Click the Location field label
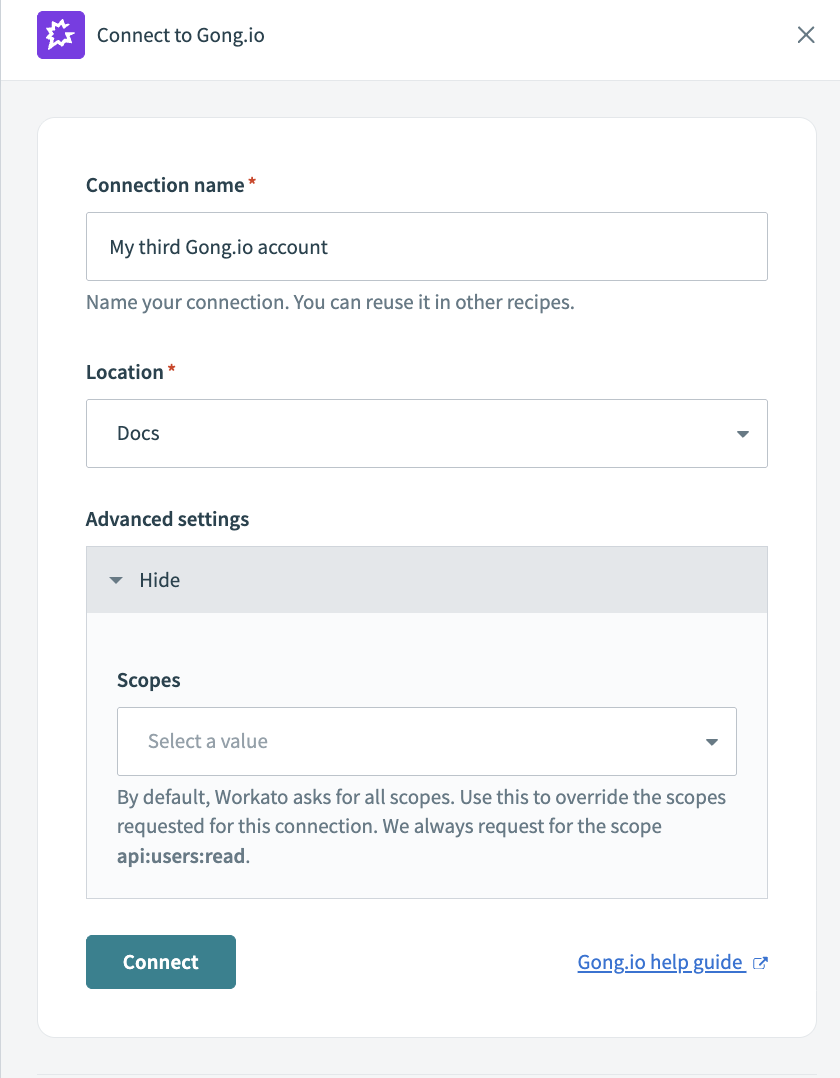This screenshot has height=1078, width=840. tap(125, 372)
